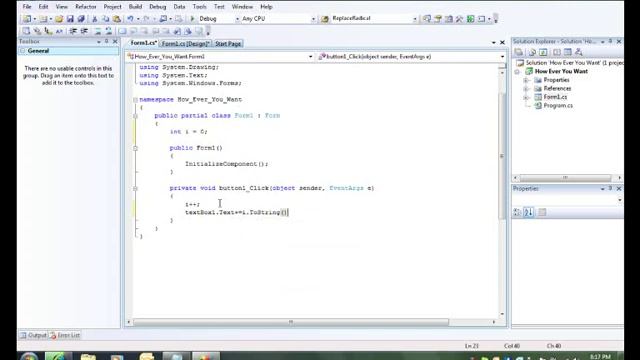Expand the References node in Solution Explorer
The width and height of the screenshot is (640, 360).
(x=527, y=89)
